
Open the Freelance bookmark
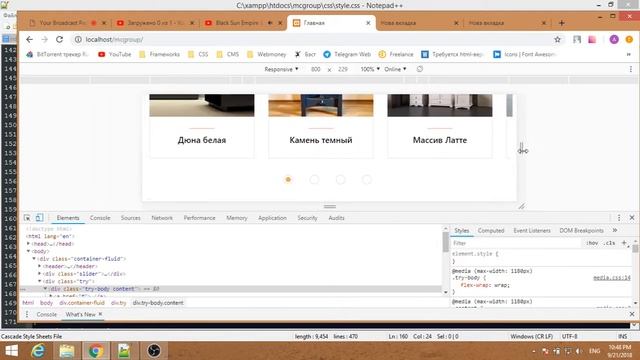coord(396,54)
